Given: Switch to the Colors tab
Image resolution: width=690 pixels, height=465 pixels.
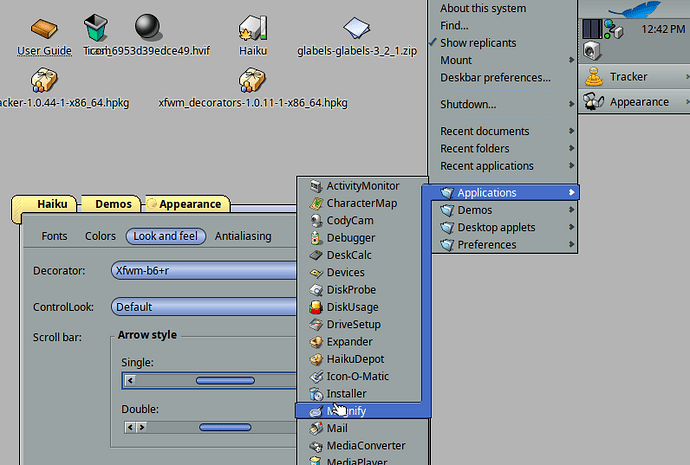Looking at the screenshot, I should click(100, 236).
